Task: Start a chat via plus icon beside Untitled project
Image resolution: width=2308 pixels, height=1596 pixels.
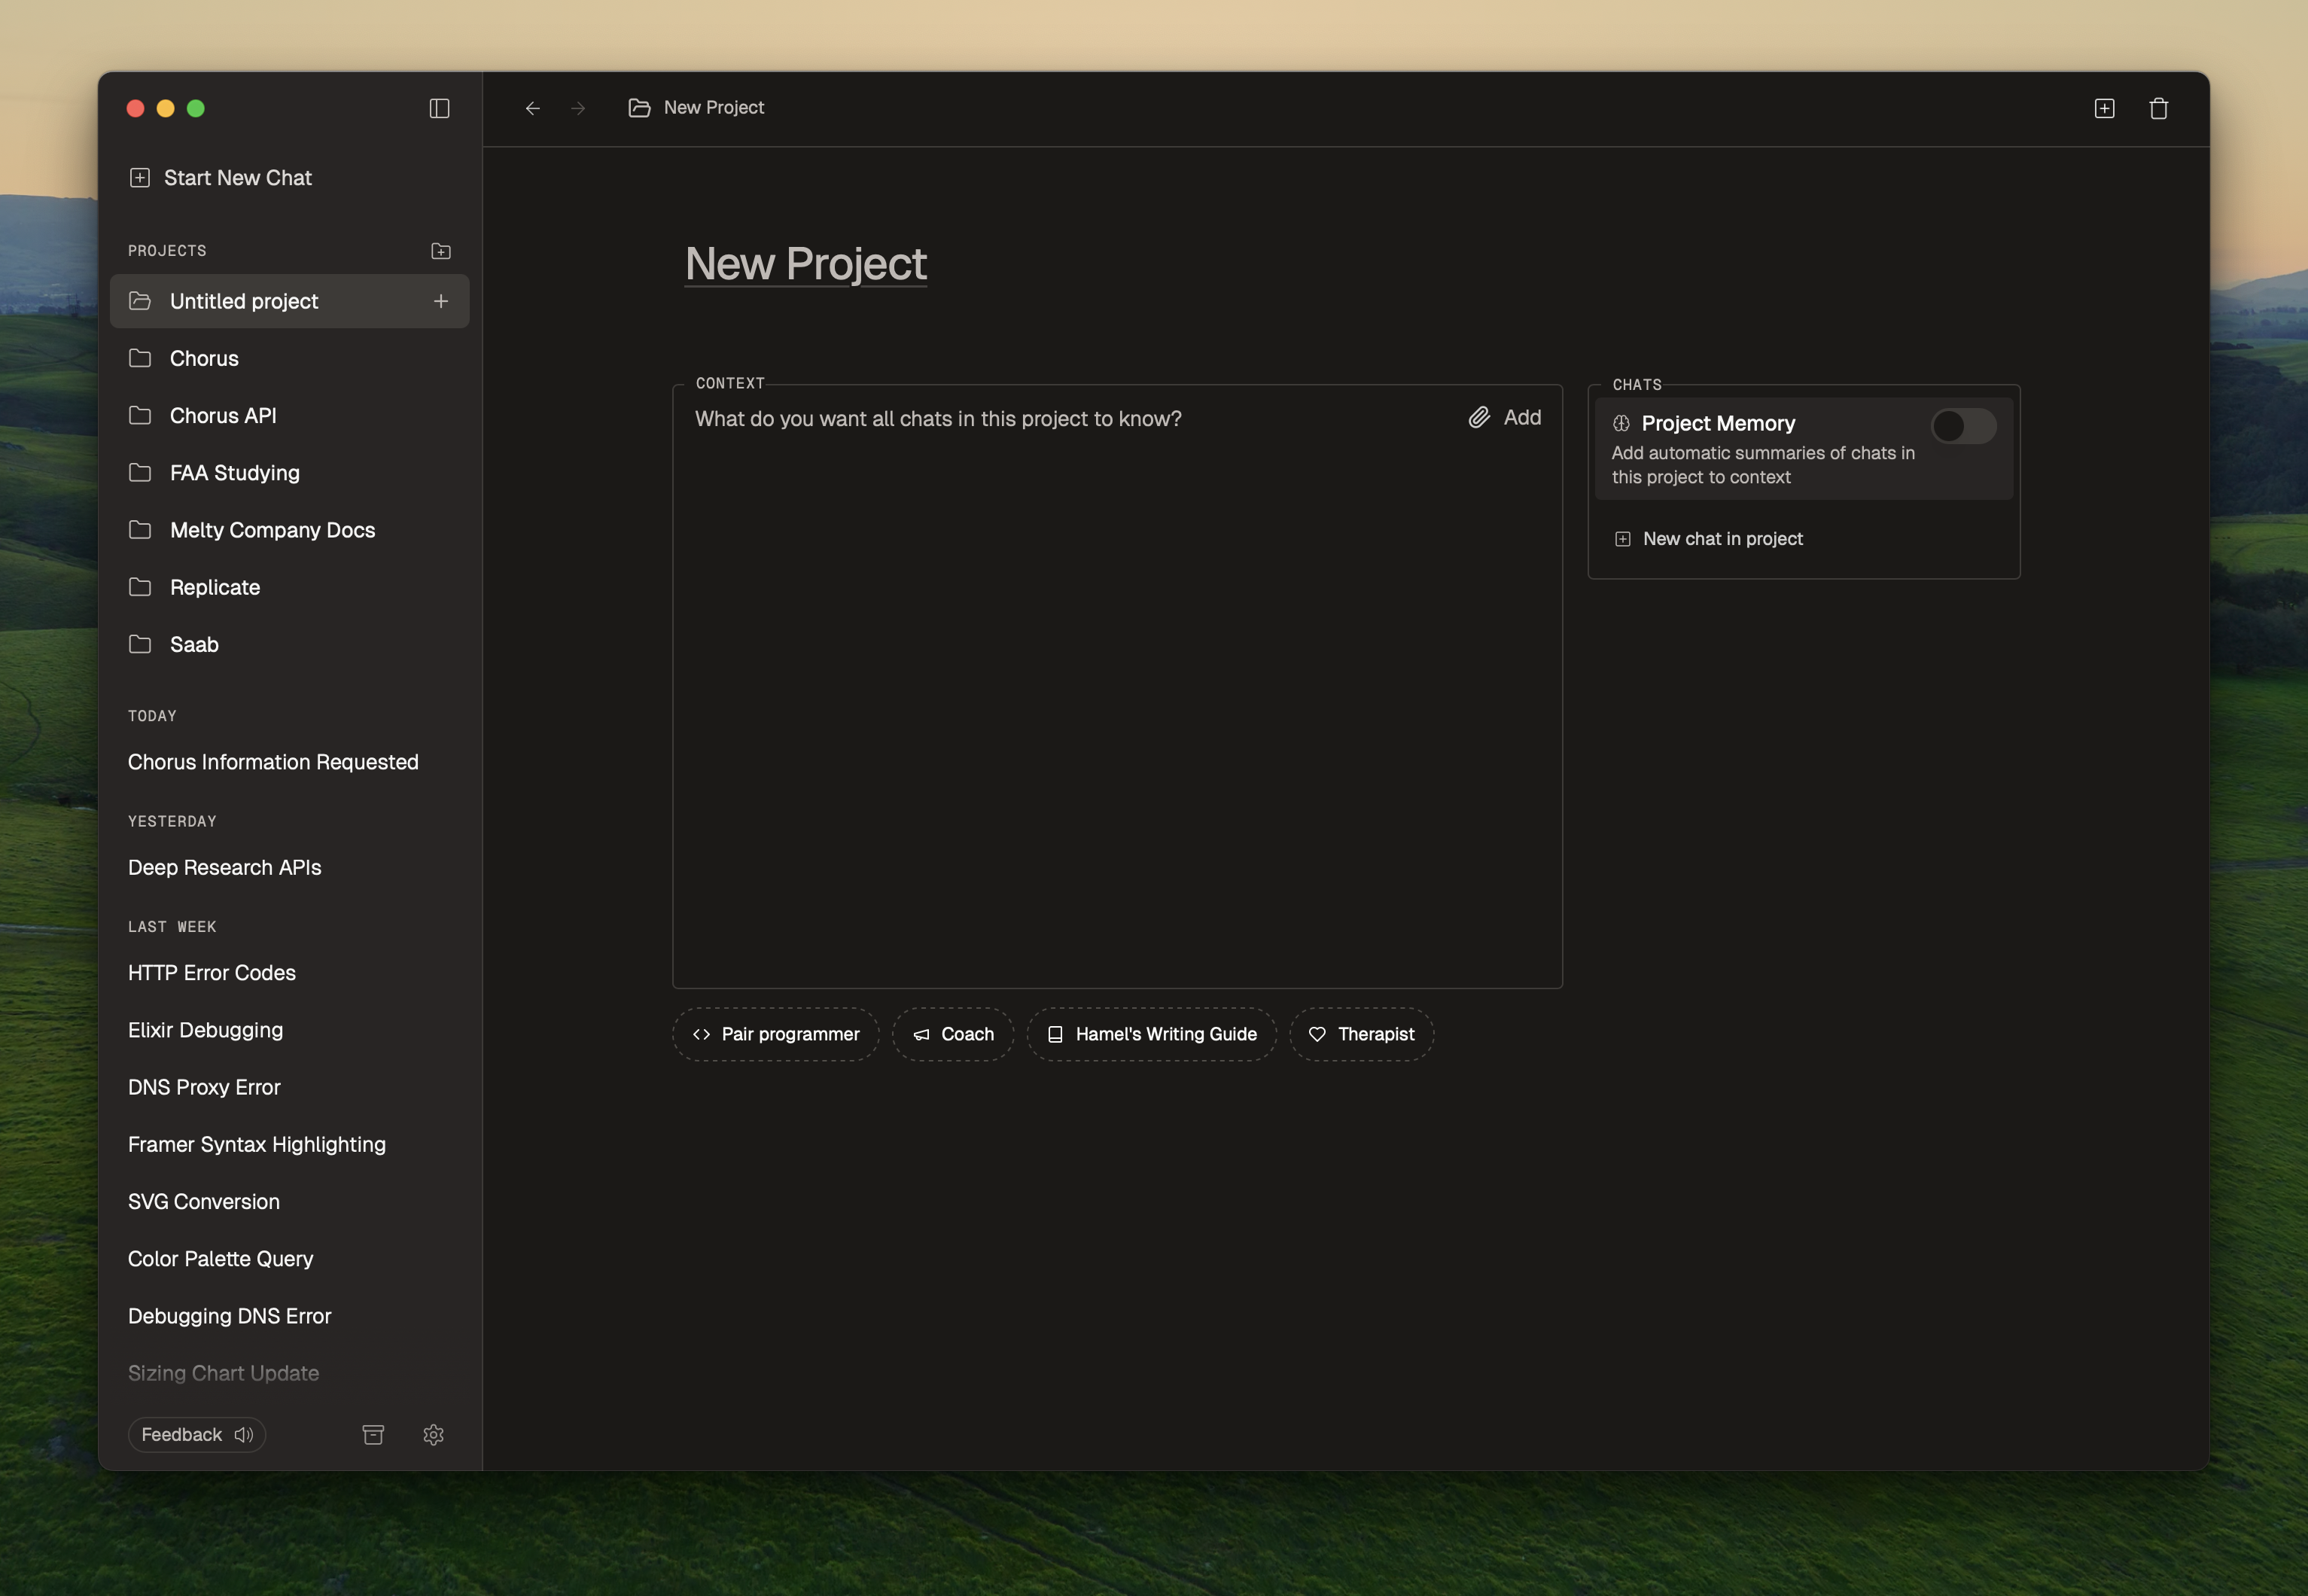Action: coord(441,300)
